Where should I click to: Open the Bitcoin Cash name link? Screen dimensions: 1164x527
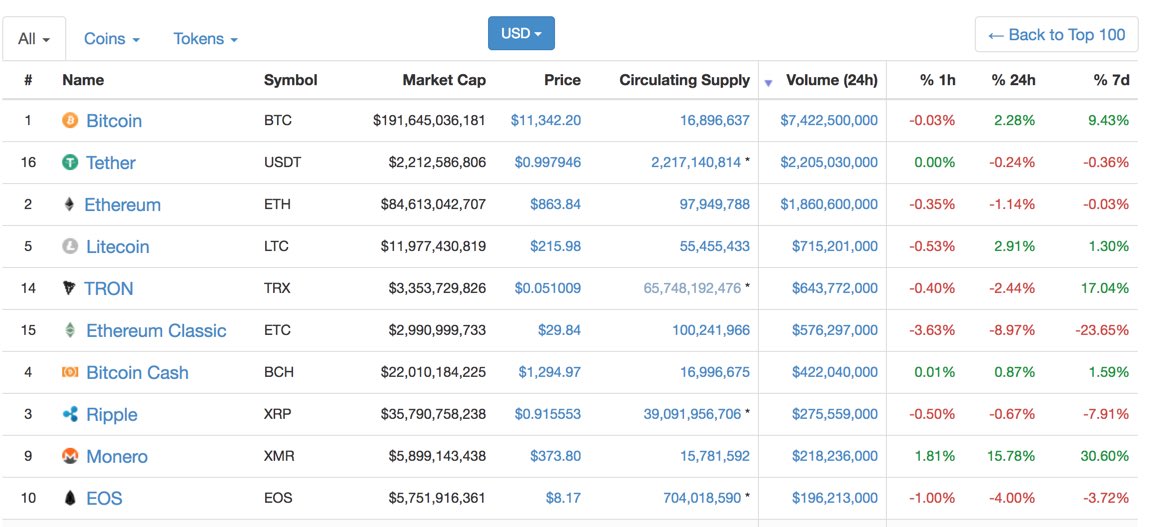137,372
